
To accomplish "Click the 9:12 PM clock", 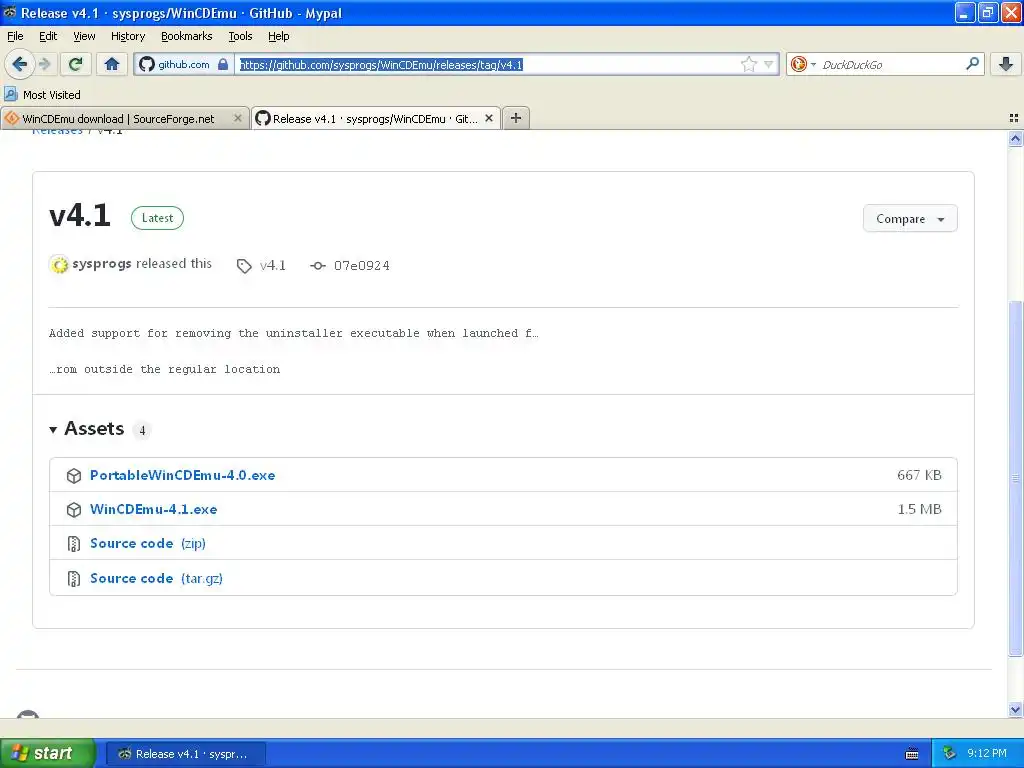I will [987, 754].
